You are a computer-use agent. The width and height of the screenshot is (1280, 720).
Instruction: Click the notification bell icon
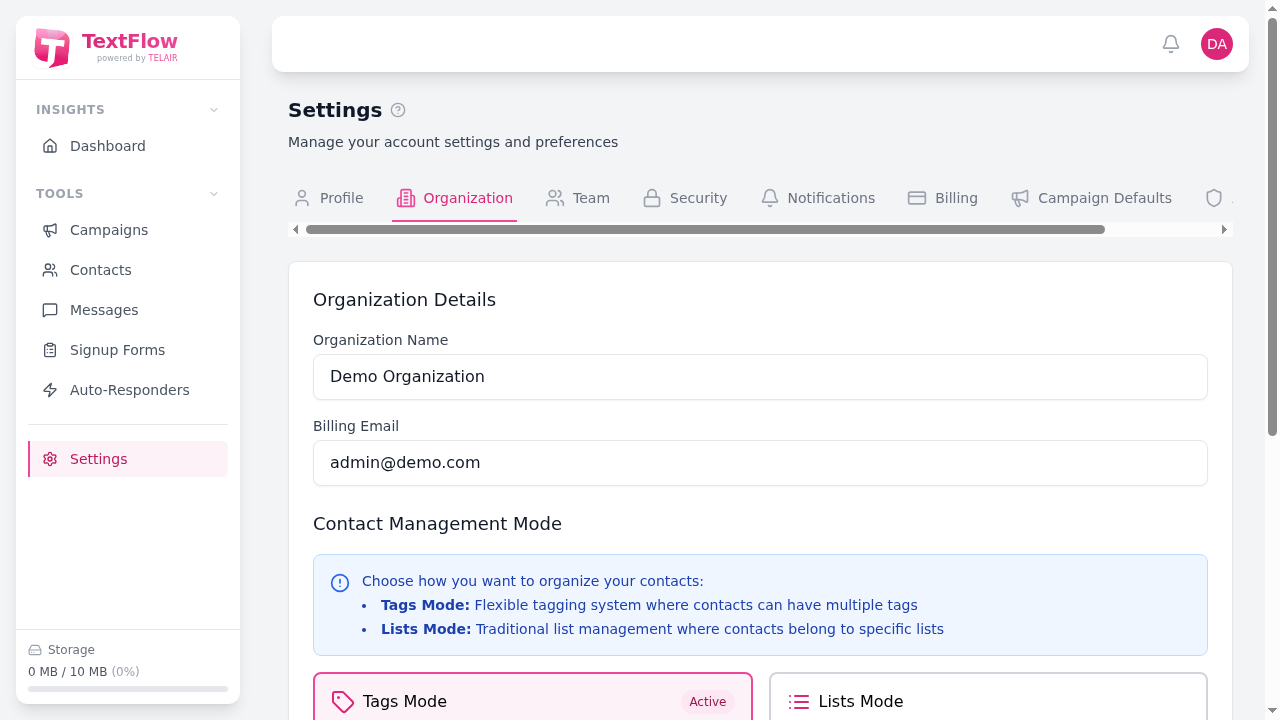1170,44
